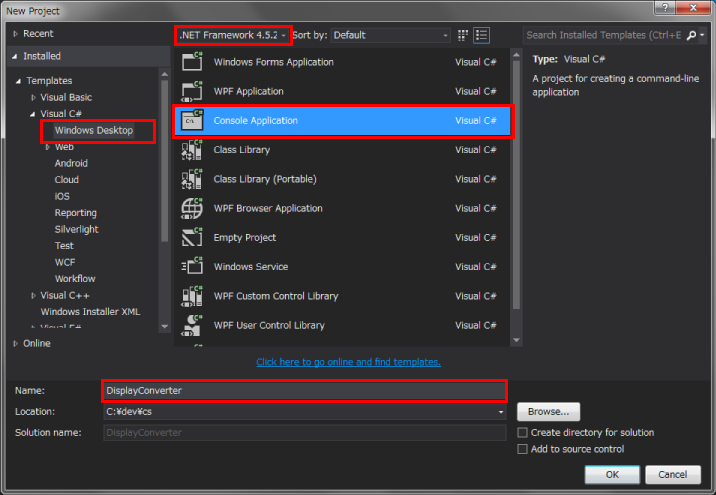This screenshot has width=716, height=495.
Task: Select the Windows Service template icon
Action: pyautogui.click(x=192, y=267)
